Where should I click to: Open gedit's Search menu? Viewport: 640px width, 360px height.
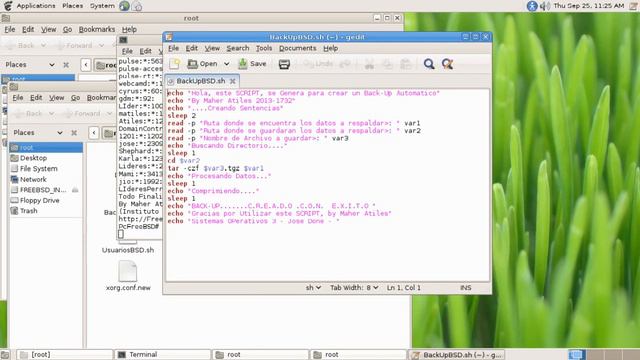click(238, 48)
